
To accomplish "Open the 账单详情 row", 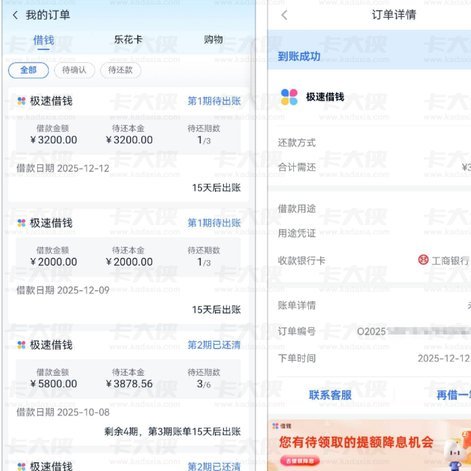I will [x=369, y=305].
